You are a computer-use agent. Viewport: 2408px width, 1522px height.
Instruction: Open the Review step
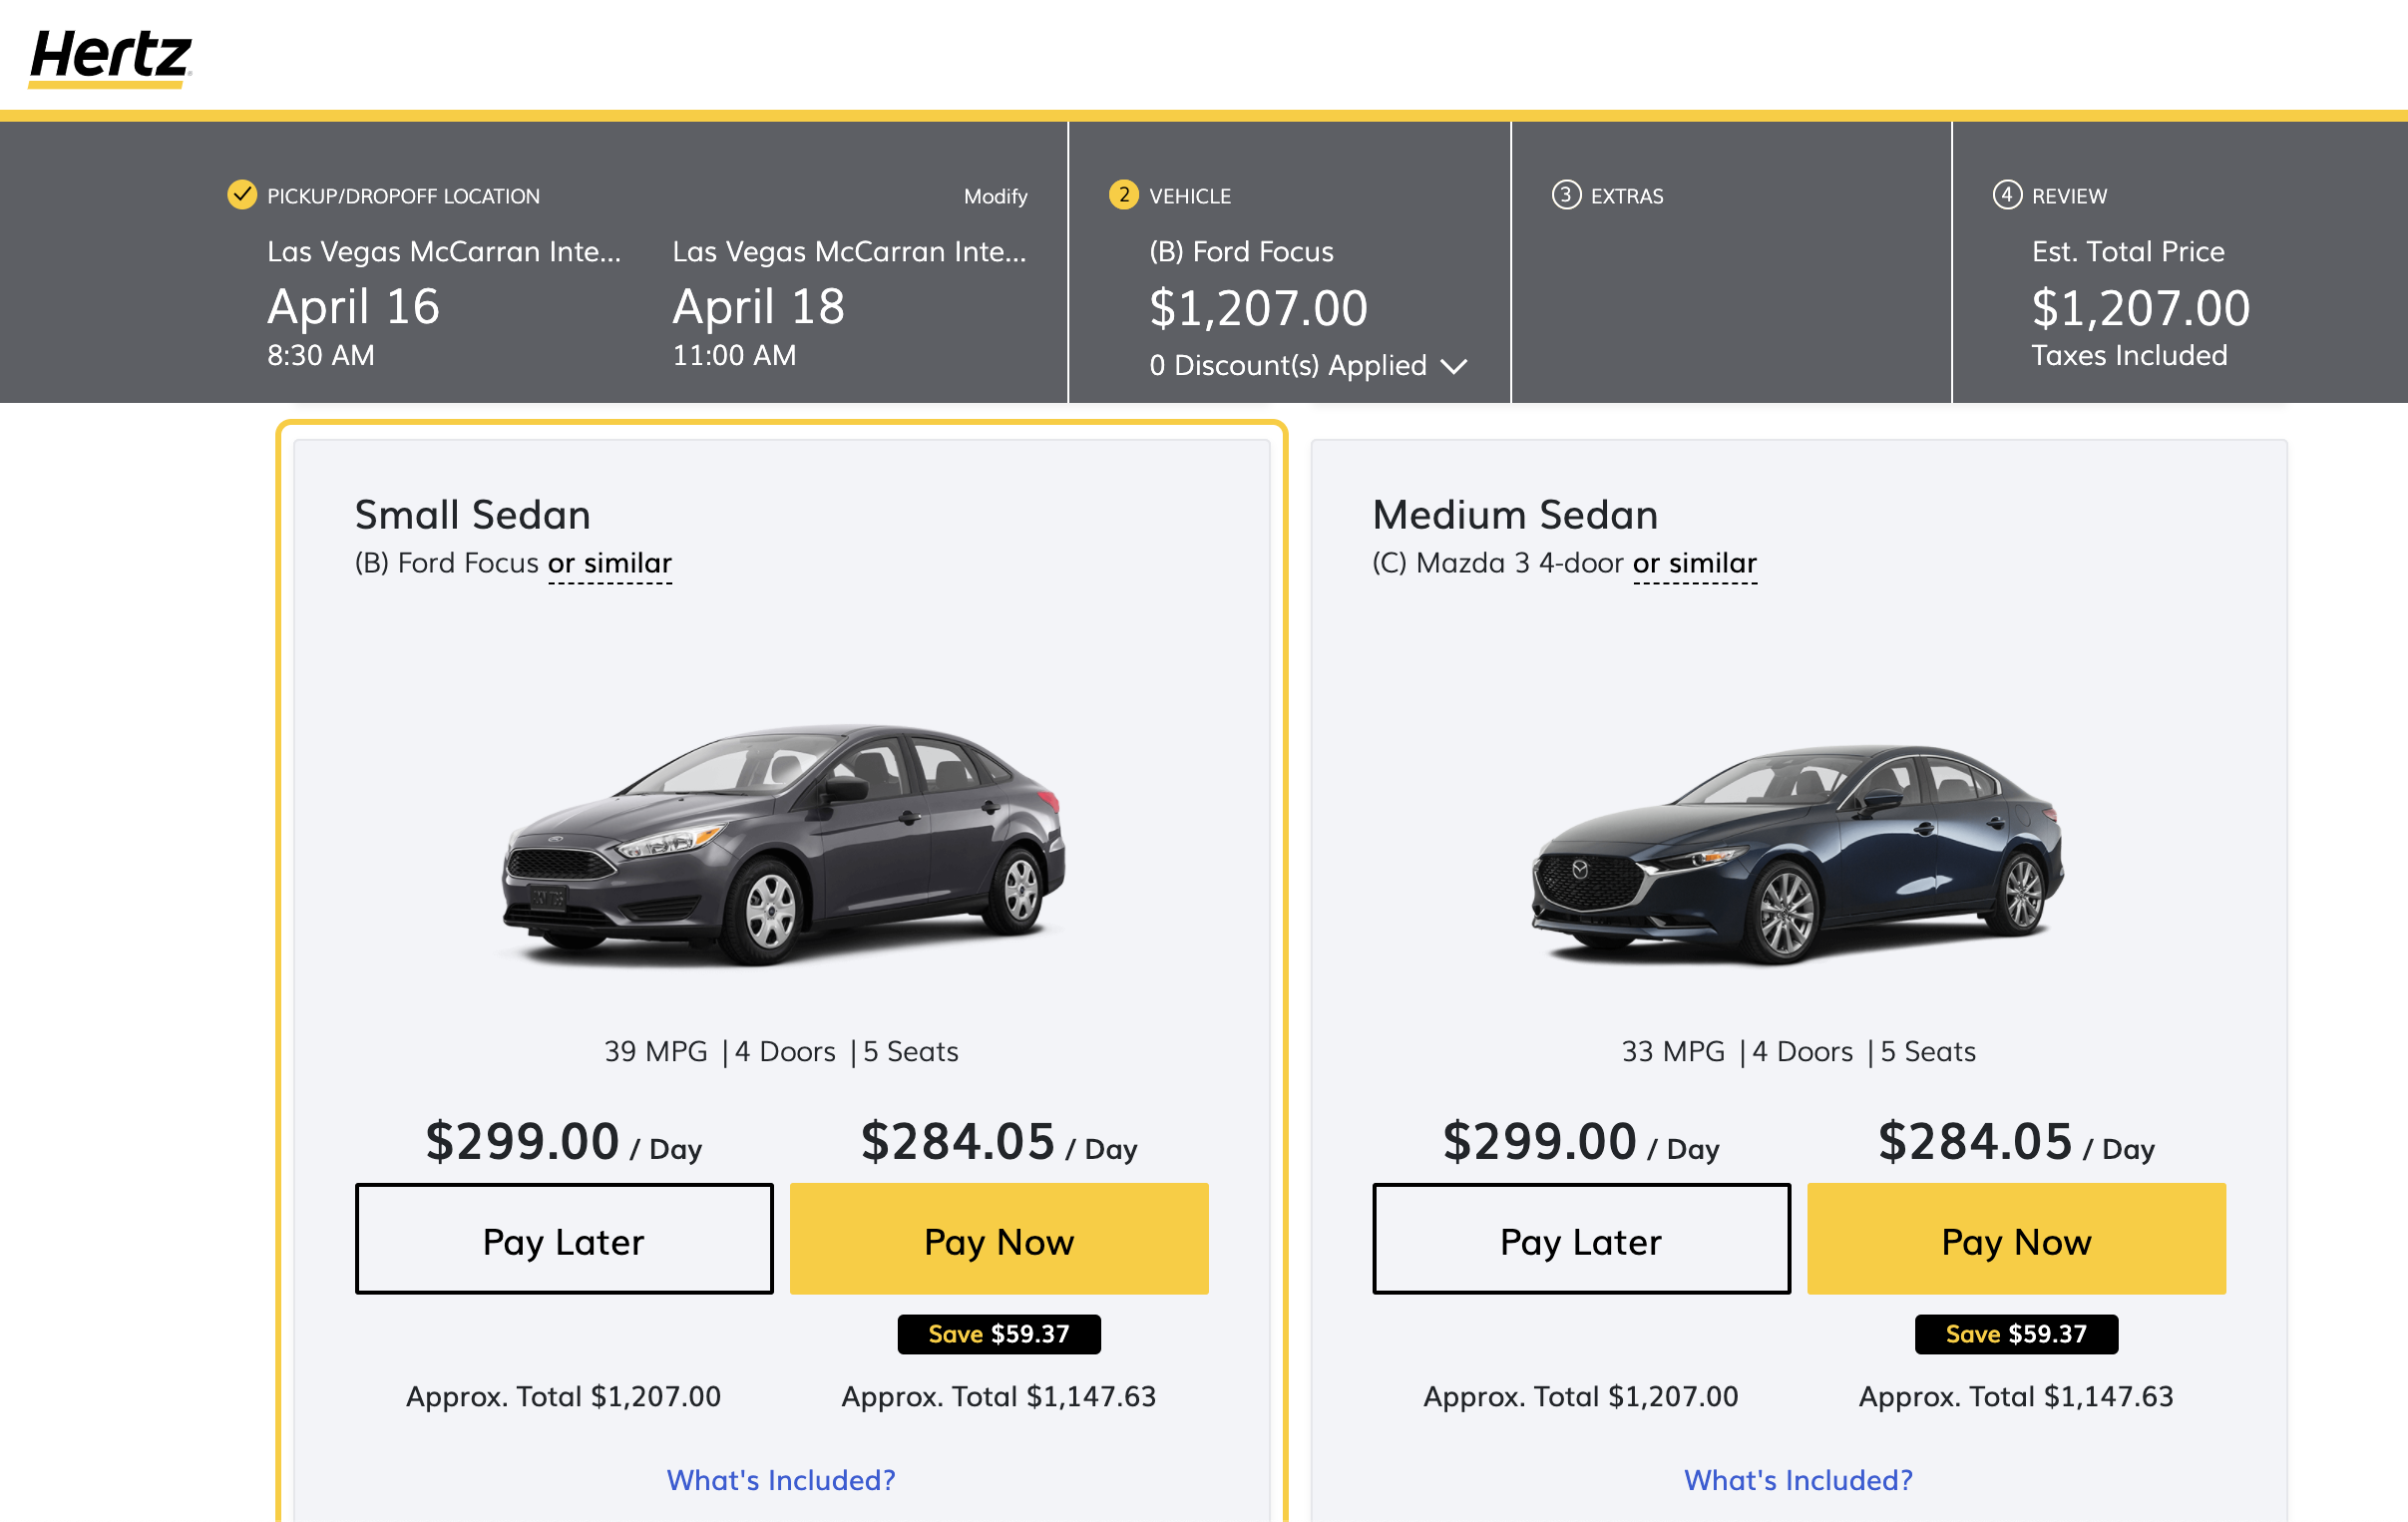pos(2068,196)
